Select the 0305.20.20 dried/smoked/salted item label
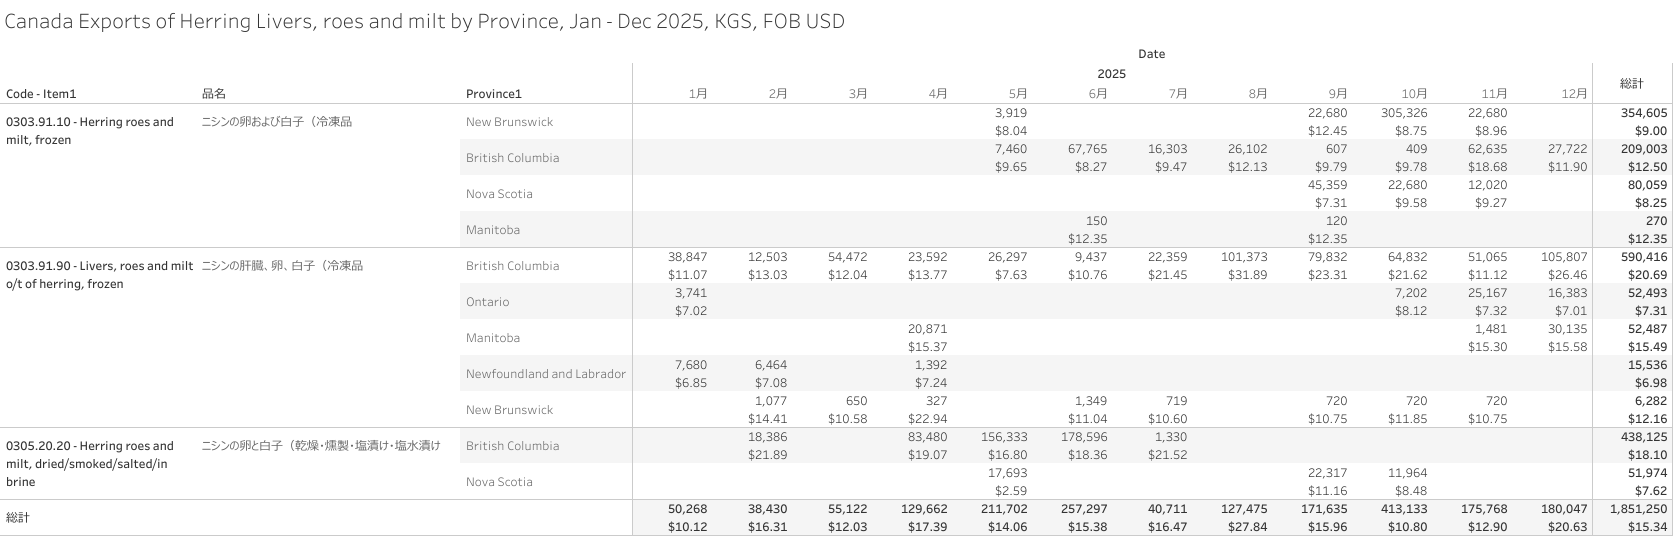This screenshot has height=536, width=1674. pyautogui.click(x=90, y=463)
